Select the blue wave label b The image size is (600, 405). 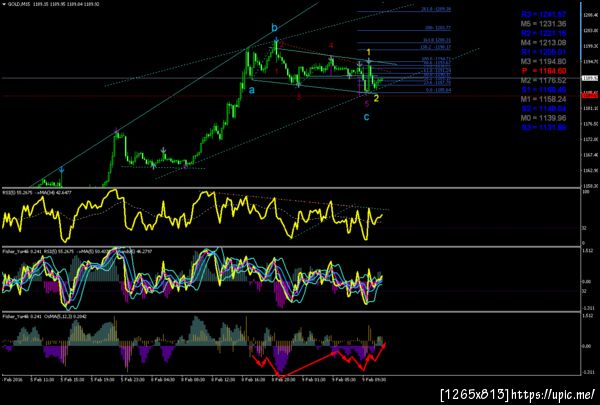pos(275,28)
